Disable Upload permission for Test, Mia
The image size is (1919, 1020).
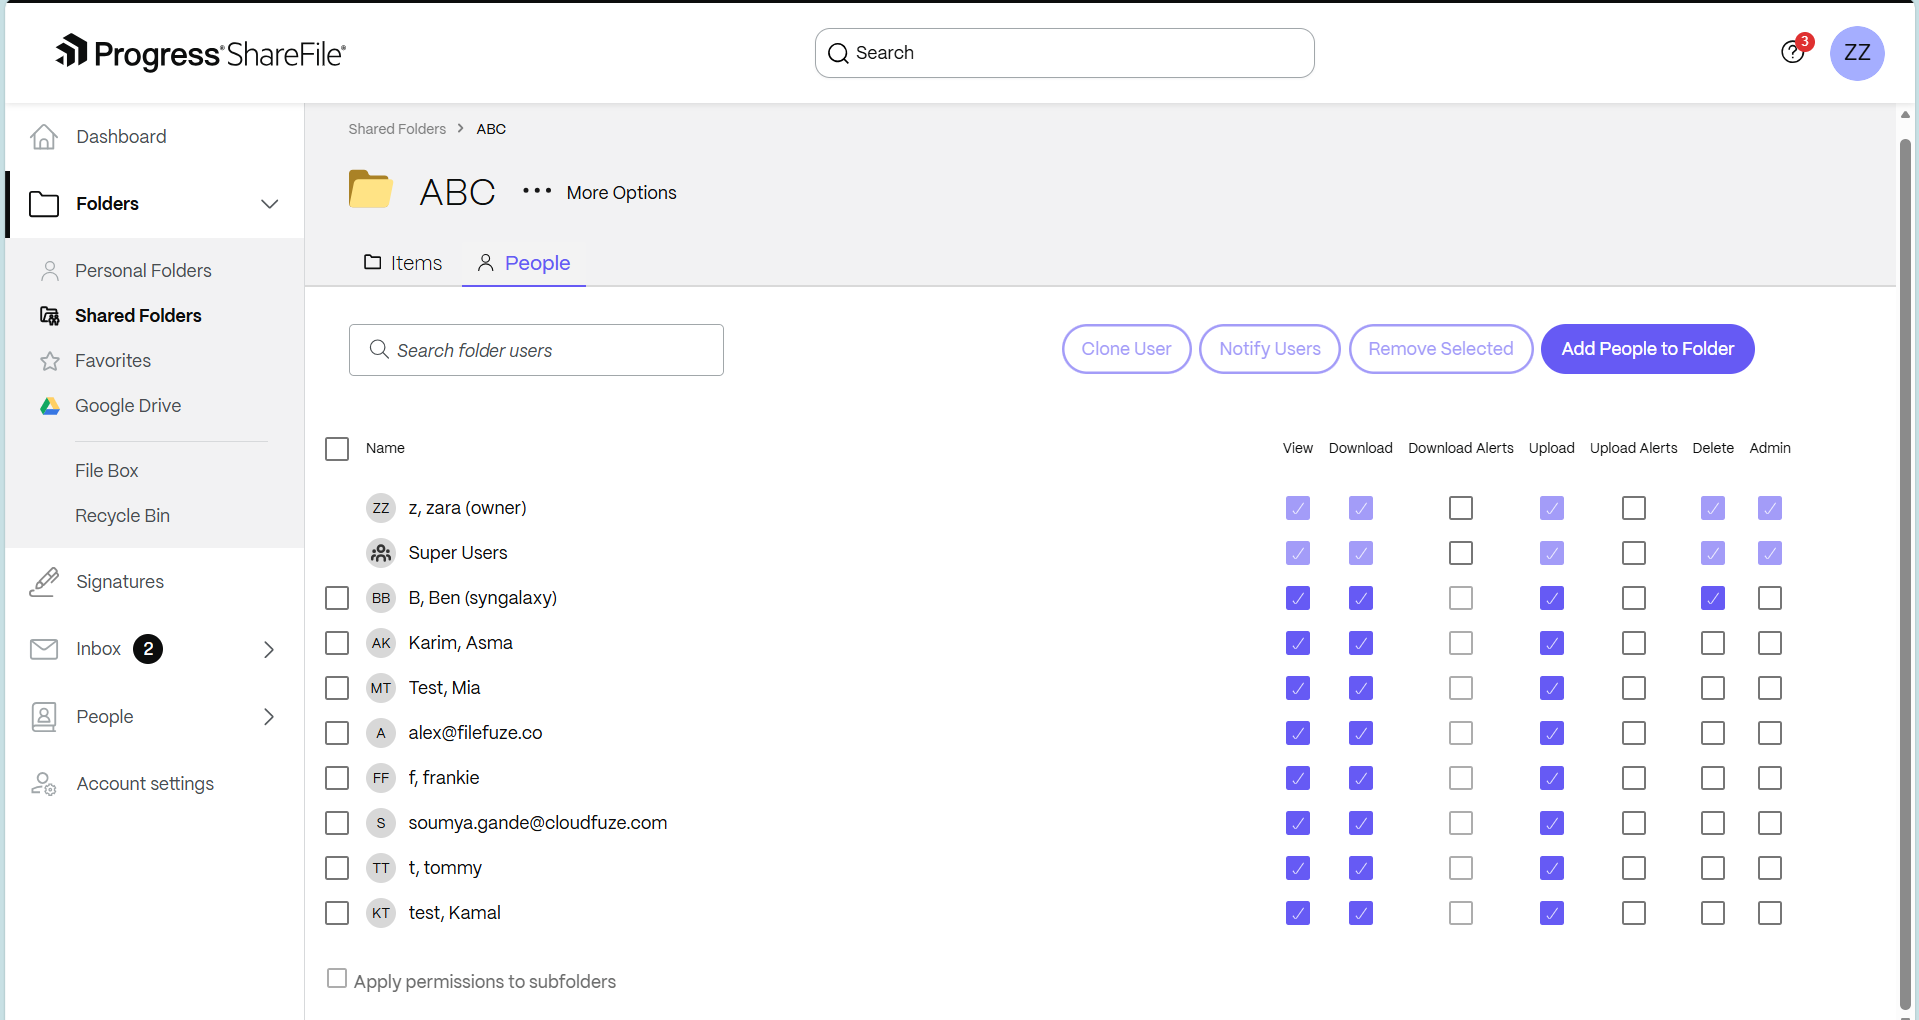(1551, 688)
